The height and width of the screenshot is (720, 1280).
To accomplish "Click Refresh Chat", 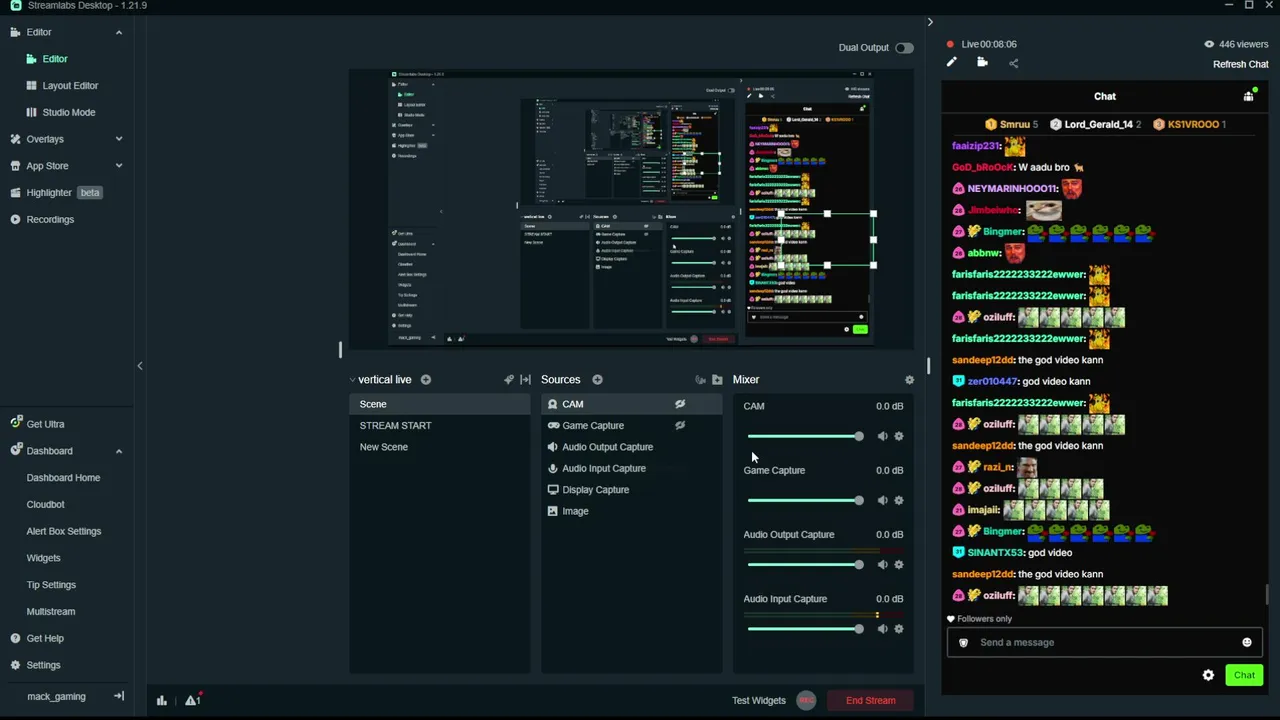I will tap(1241, 64).
